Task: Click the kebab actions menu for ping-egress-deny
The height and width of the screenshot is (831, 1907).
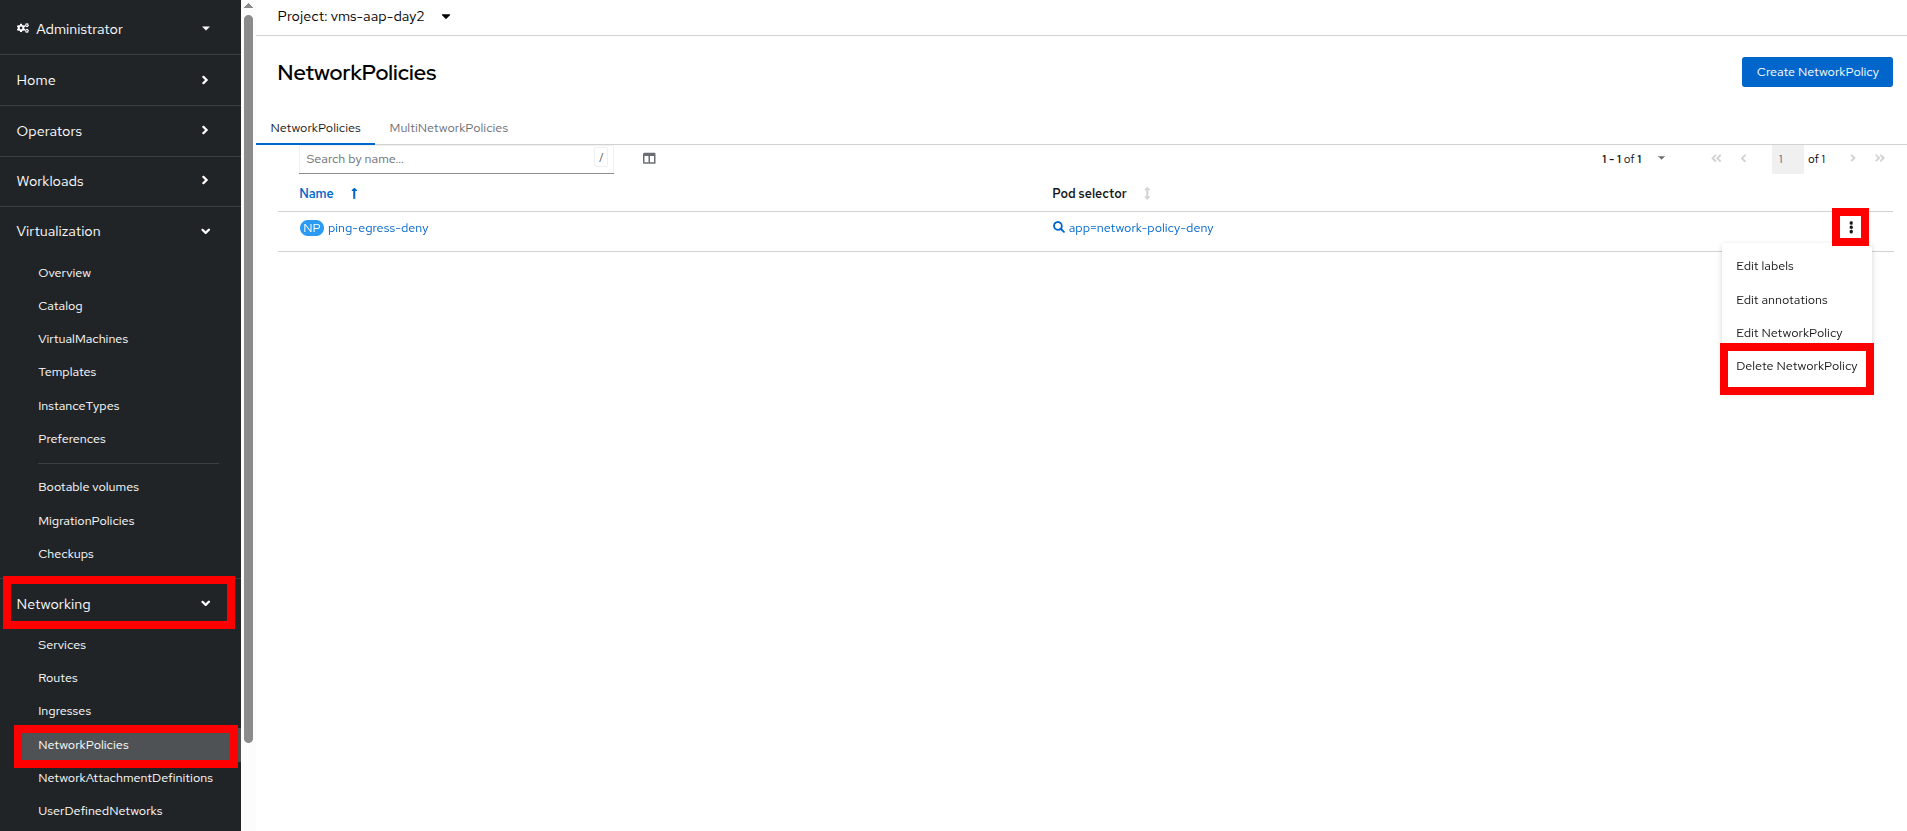Action: [1850, 227]
